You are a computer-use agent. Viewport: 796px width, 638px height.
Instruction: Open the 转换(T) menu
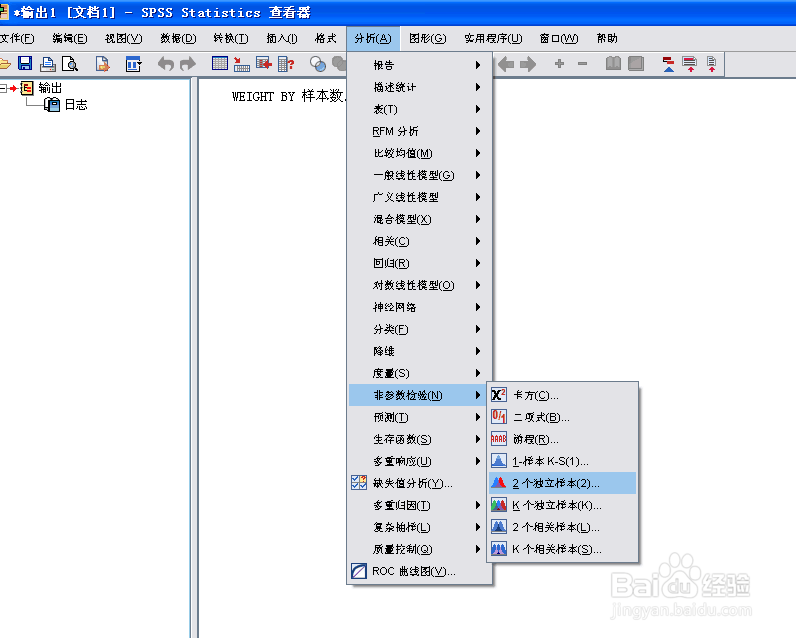231,39
